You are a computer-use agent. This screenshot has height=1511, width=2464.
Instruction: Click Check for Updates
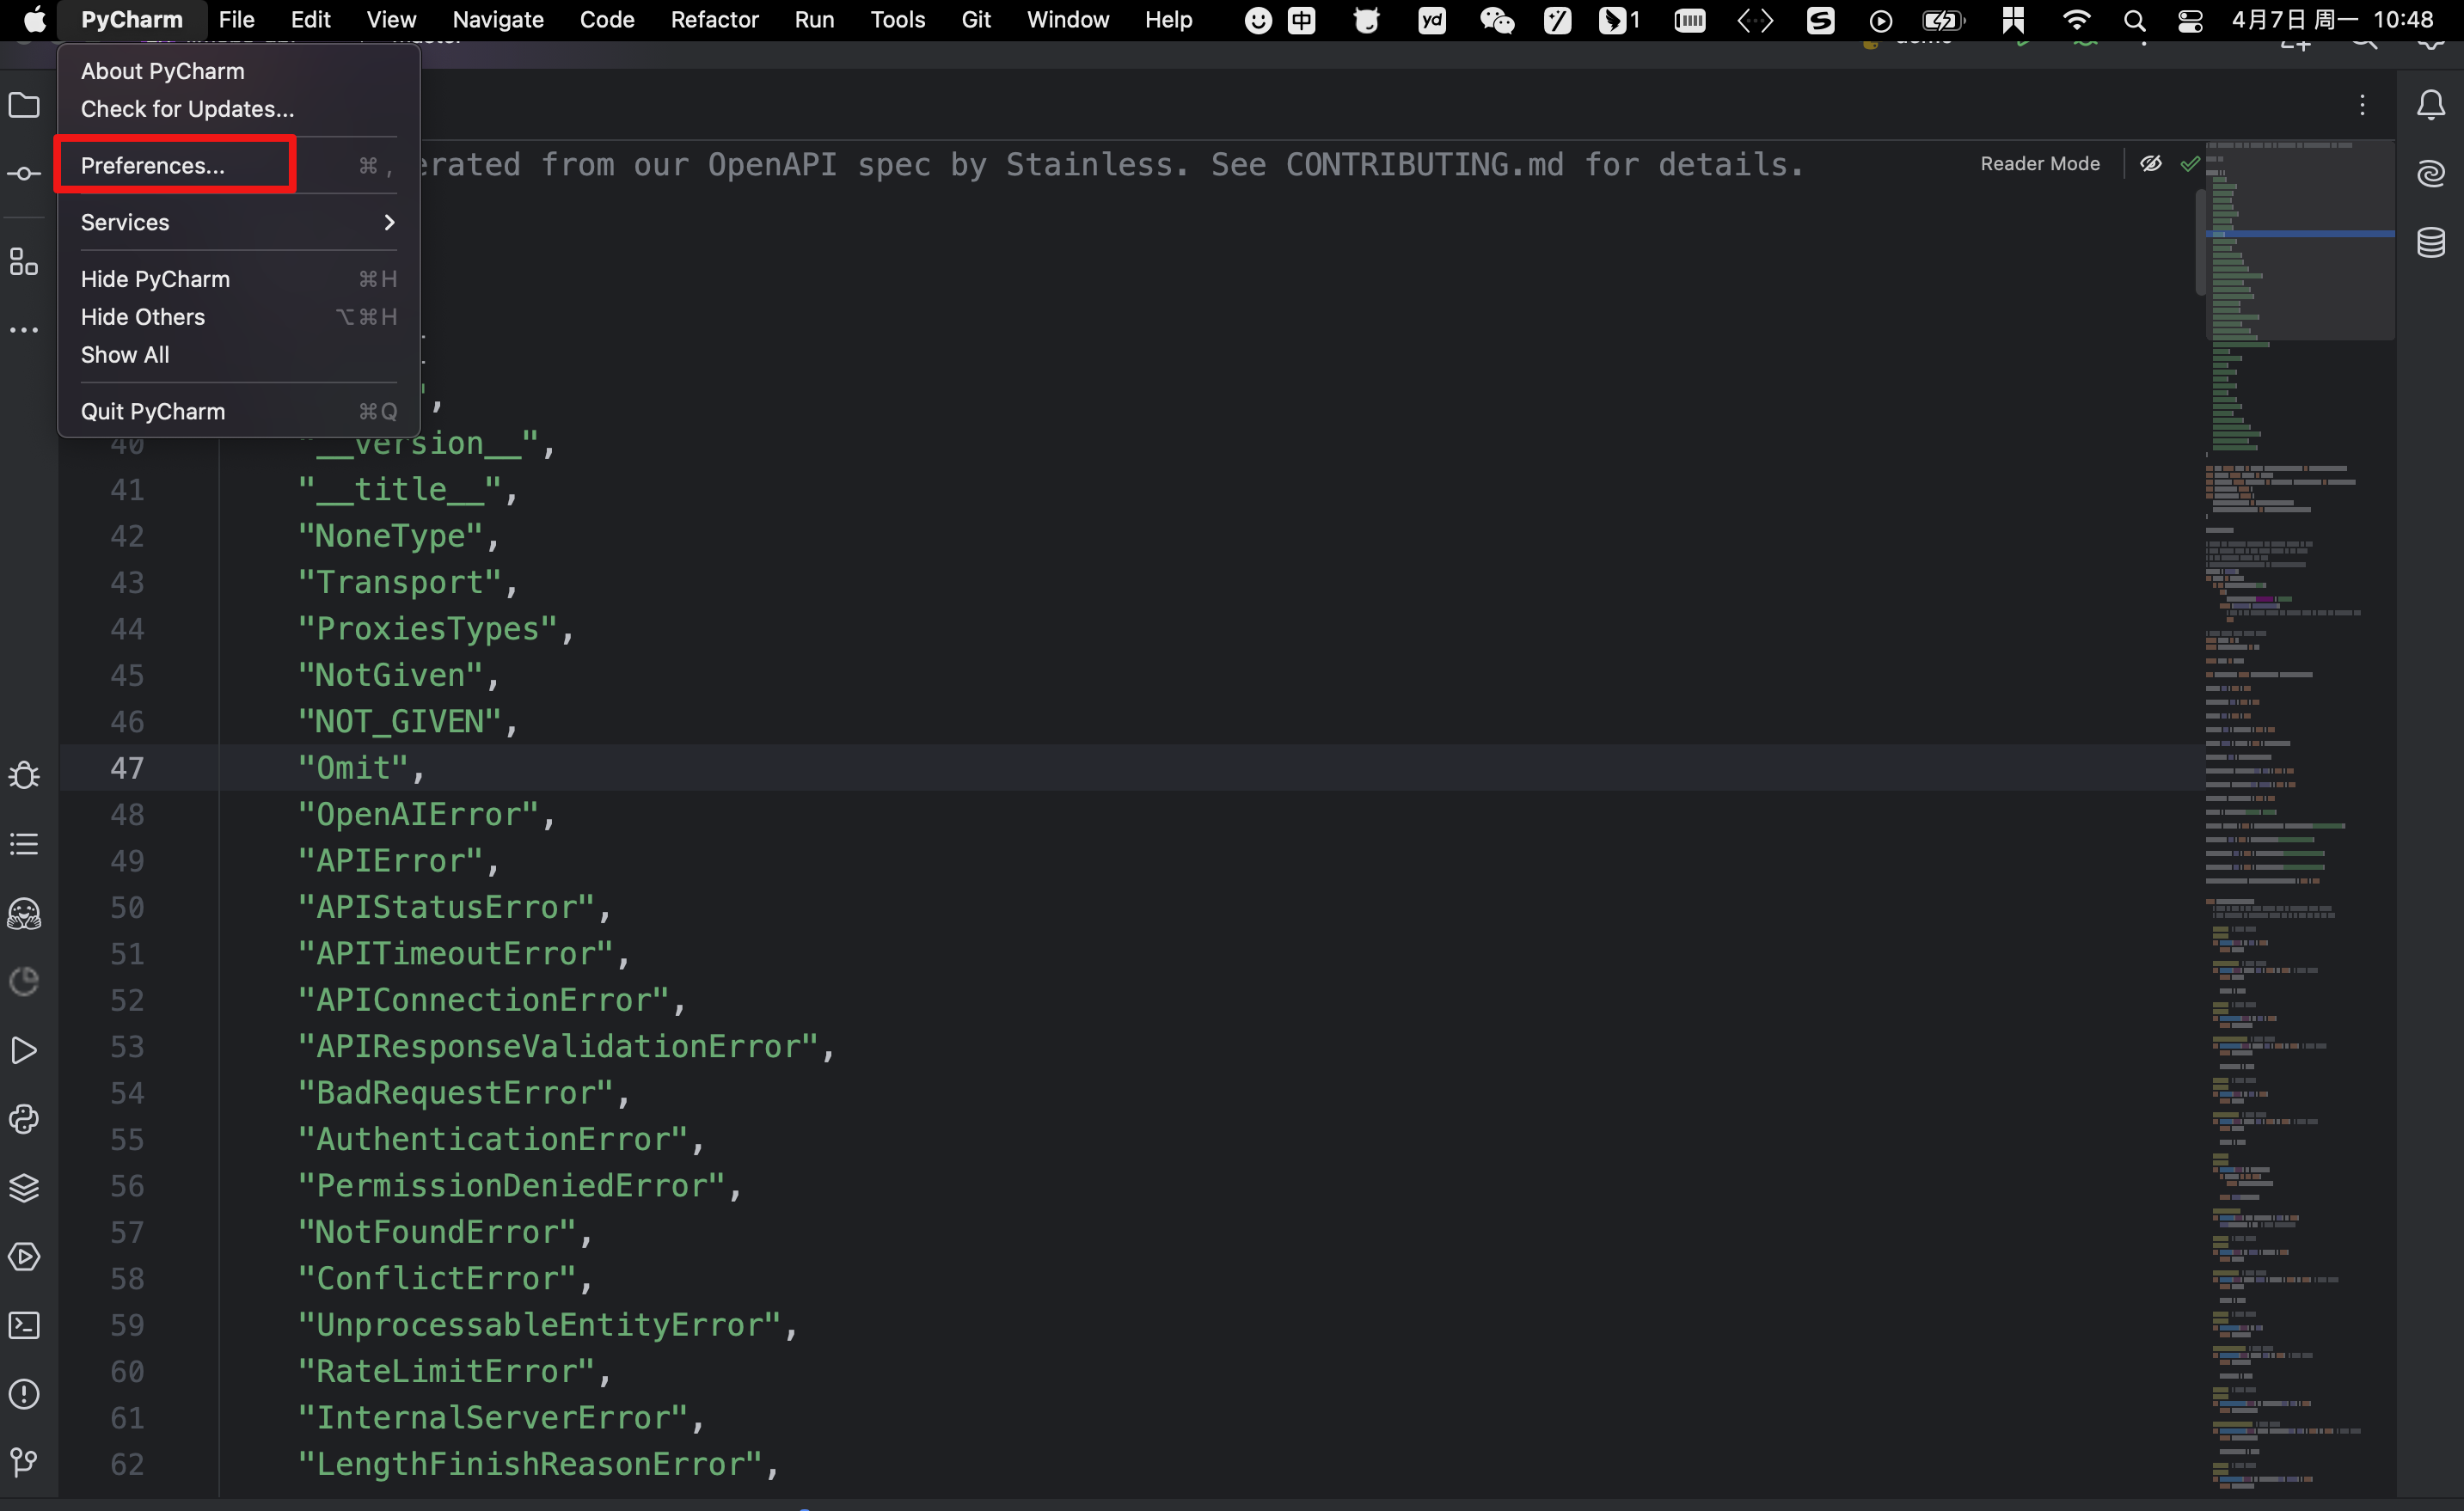[x=186, y=109]
